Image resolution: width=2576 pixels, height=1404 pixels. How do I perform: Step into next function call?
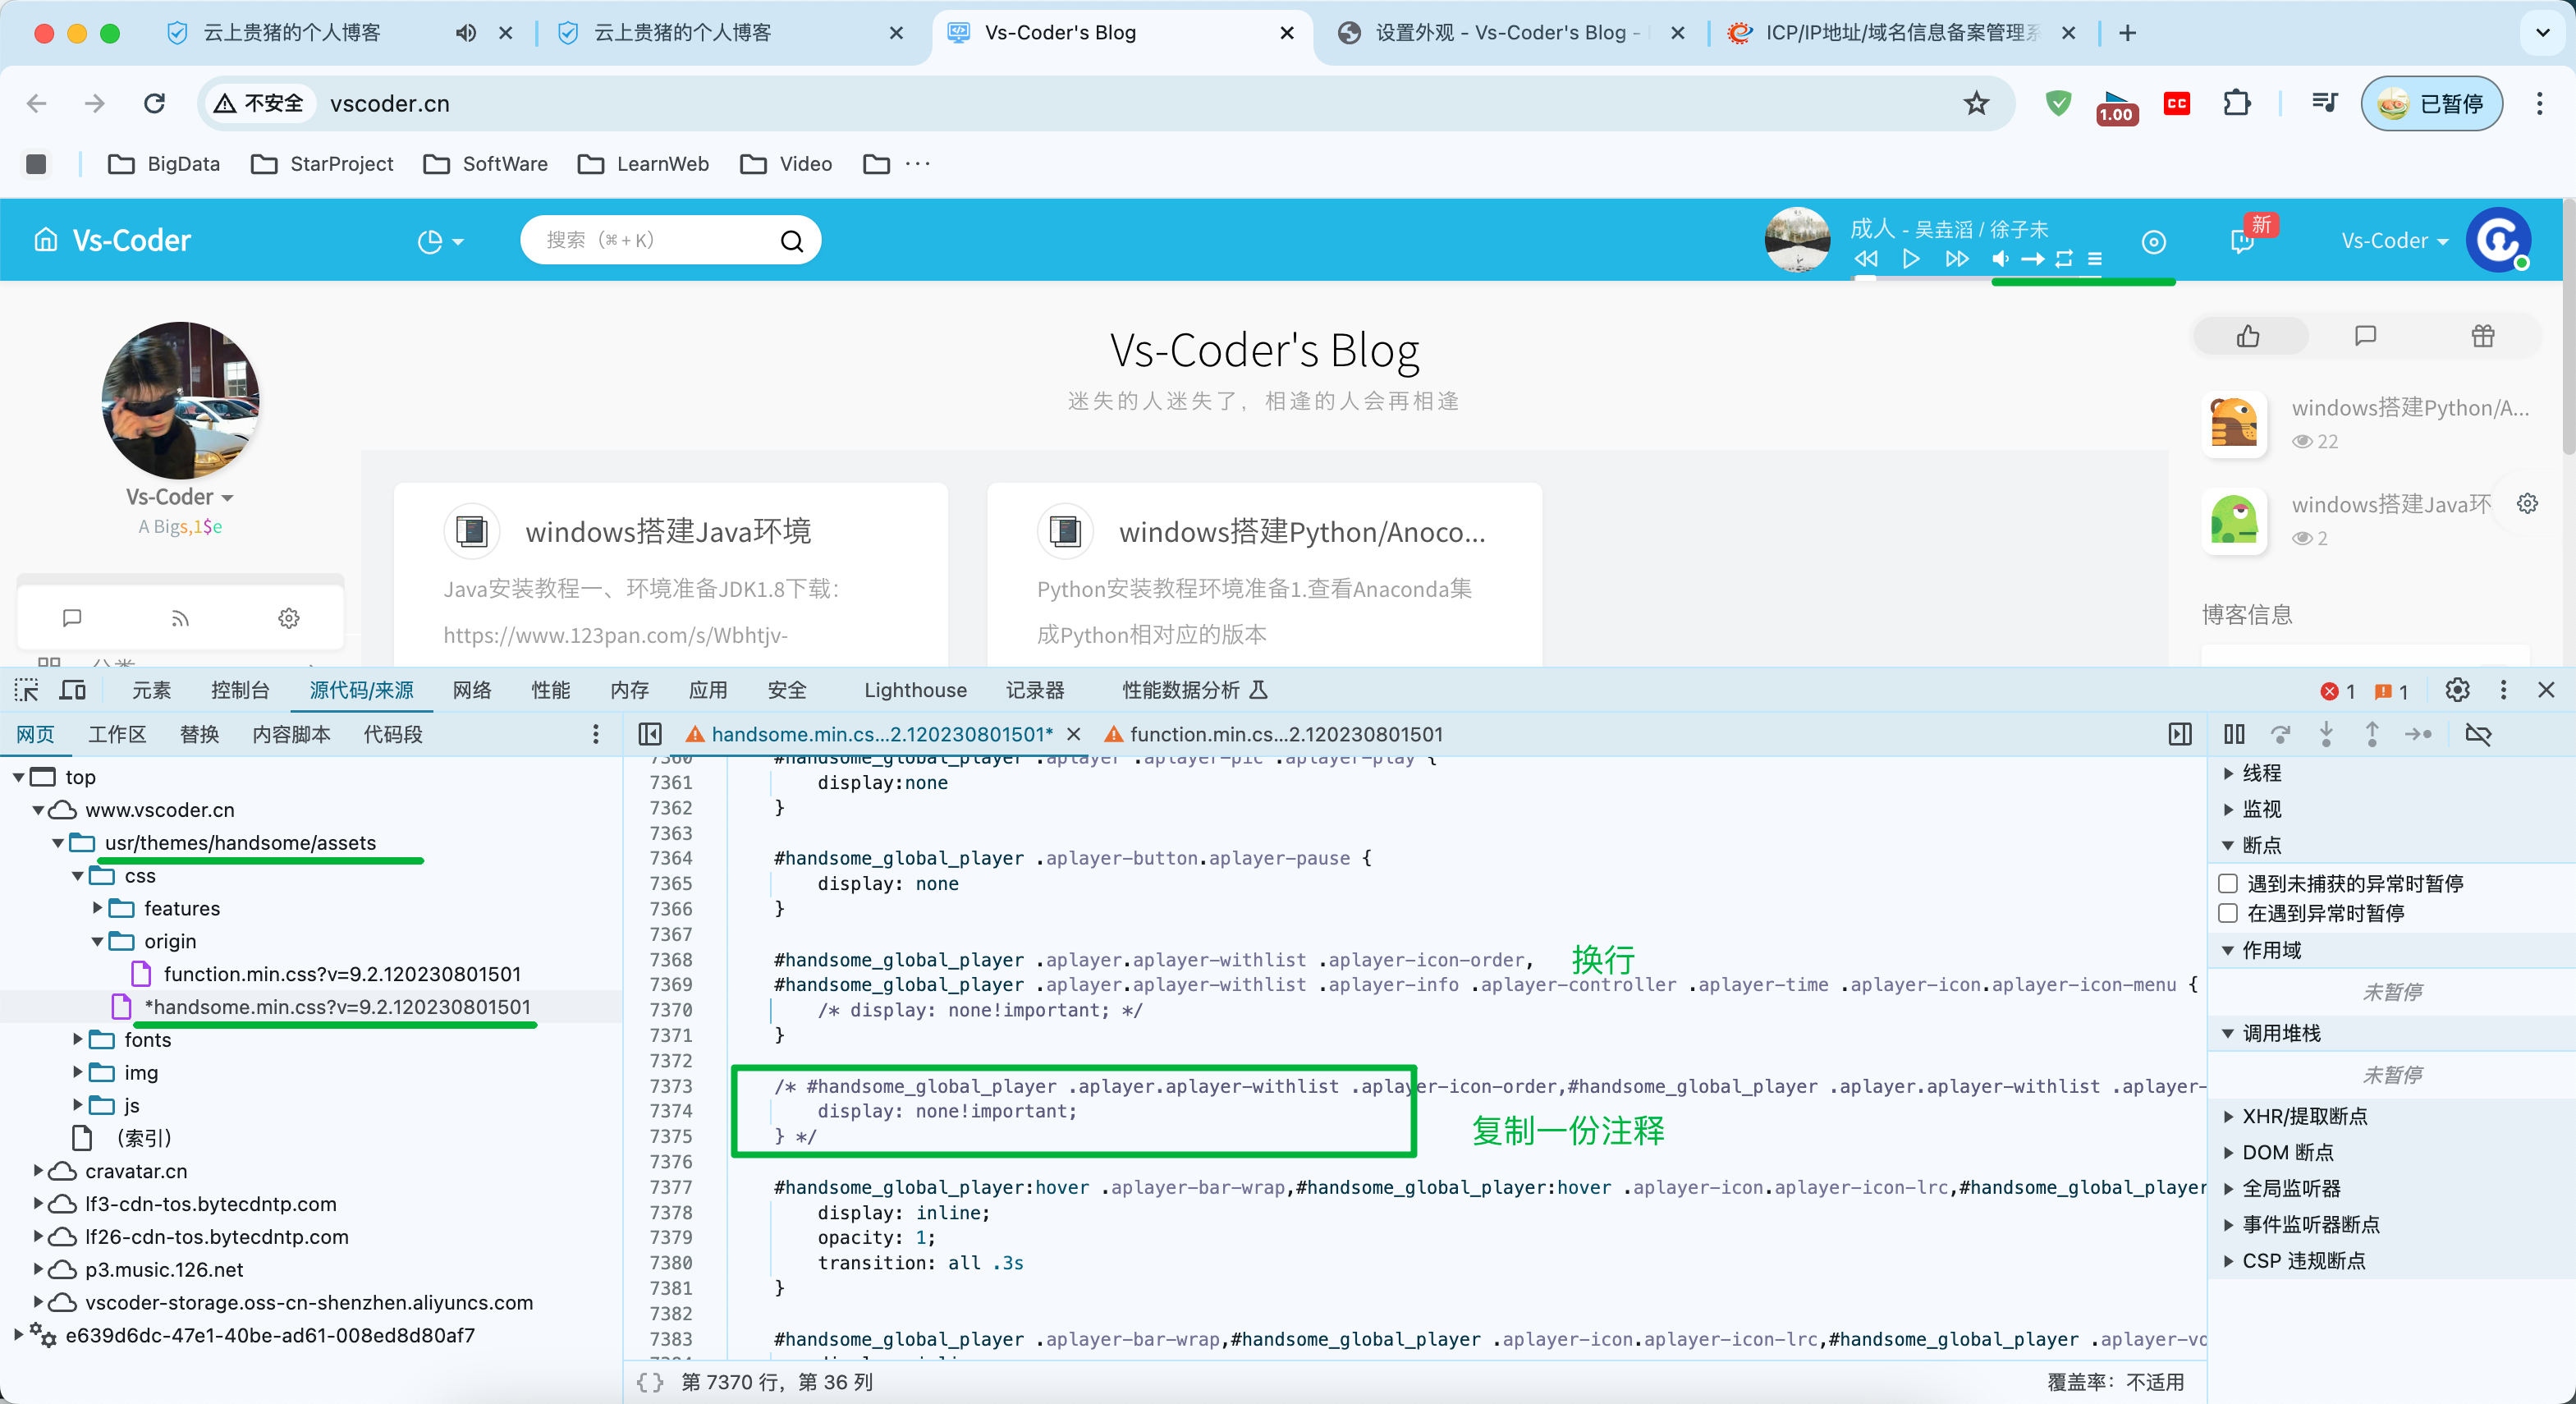(x=2326, y=734)
